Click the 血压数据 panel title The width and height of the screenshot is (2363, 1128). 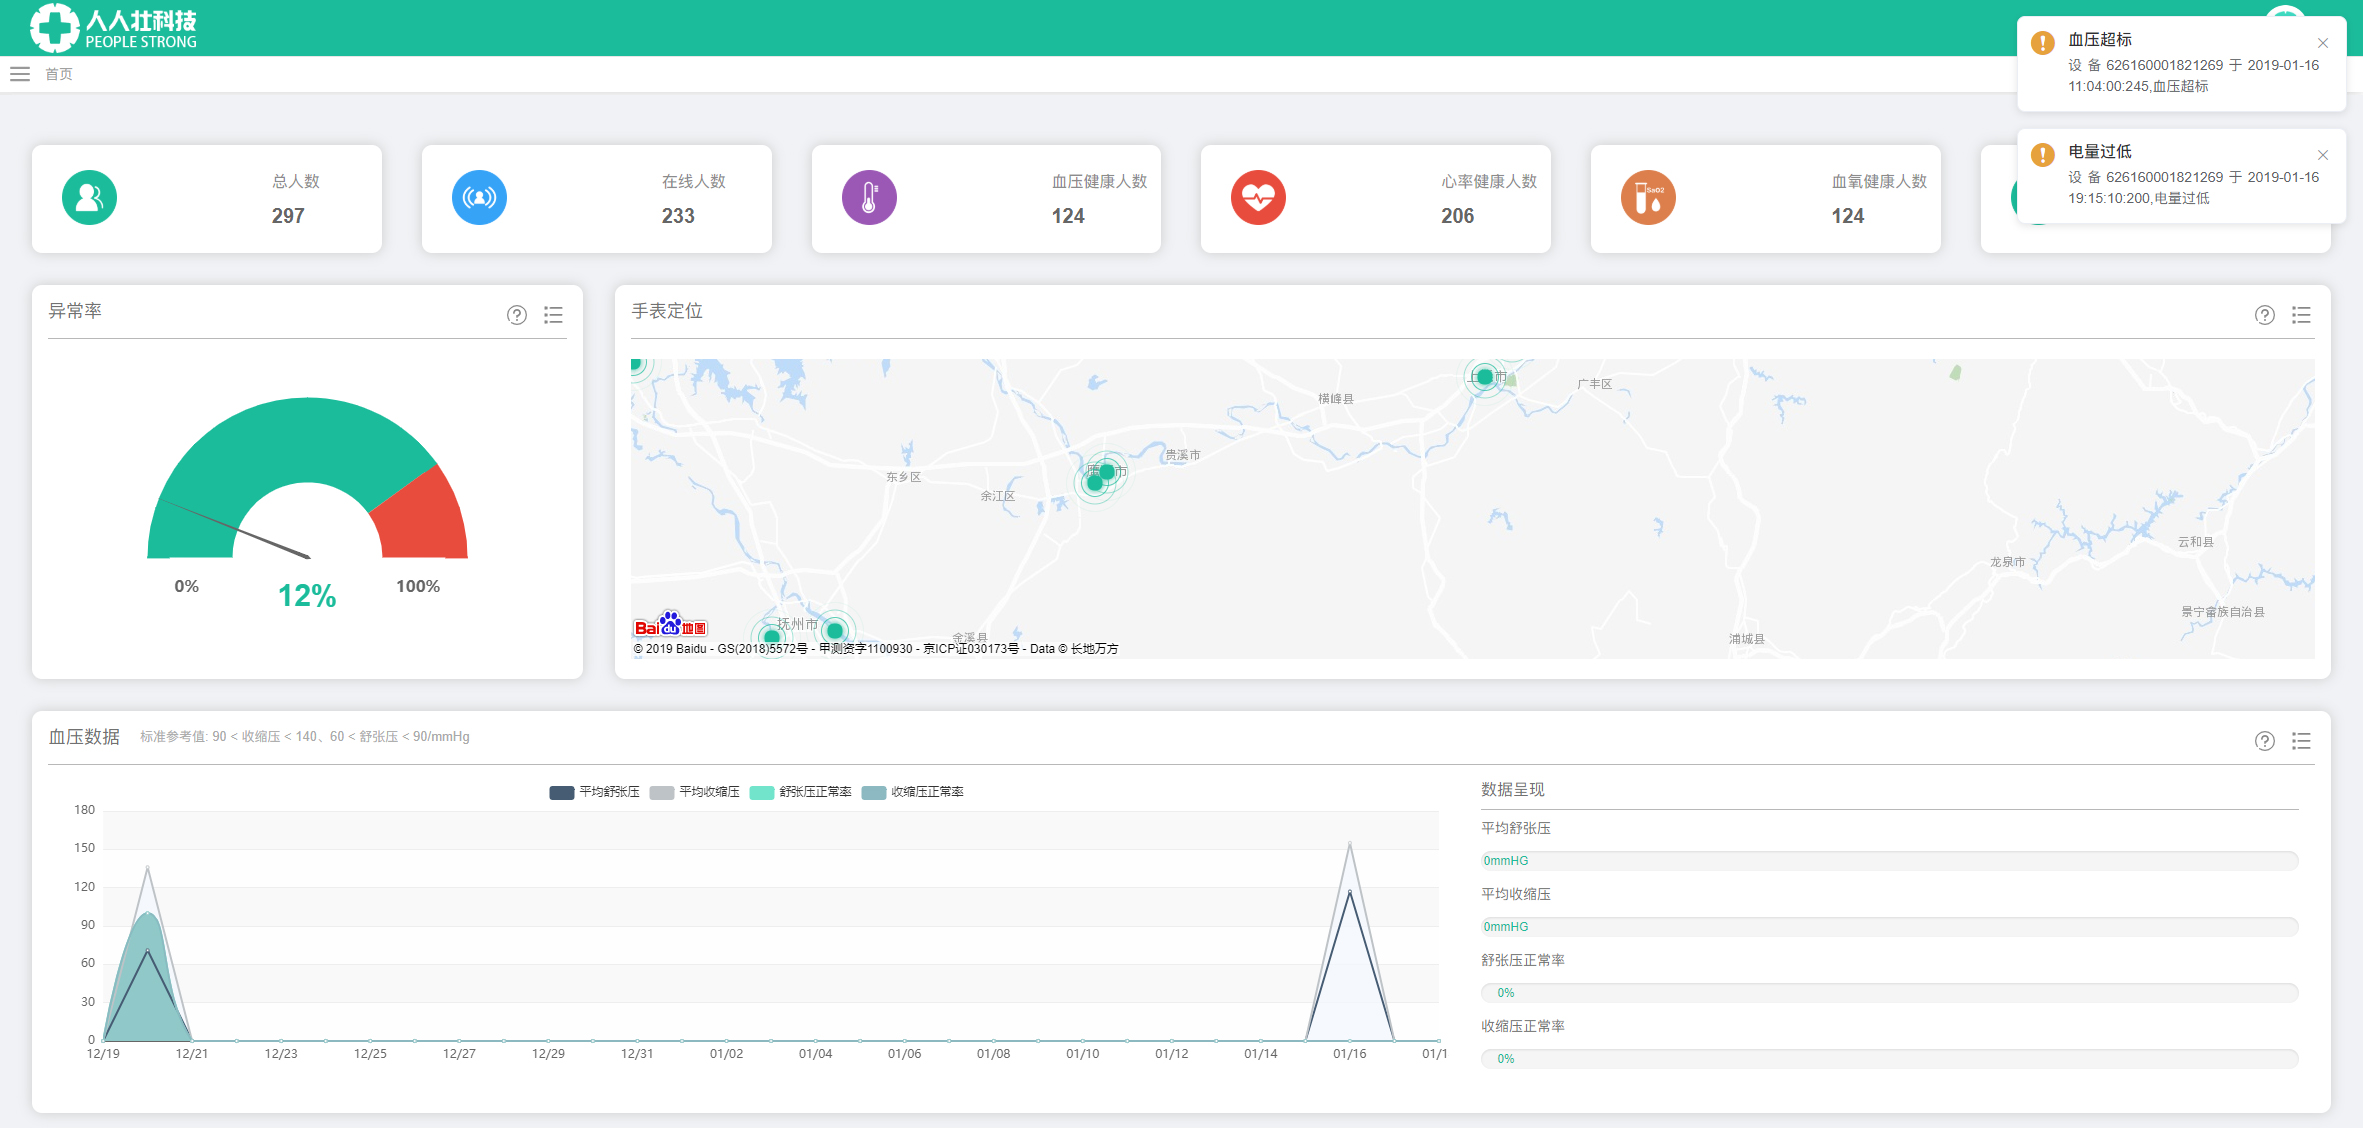click(x=84, y=737)
